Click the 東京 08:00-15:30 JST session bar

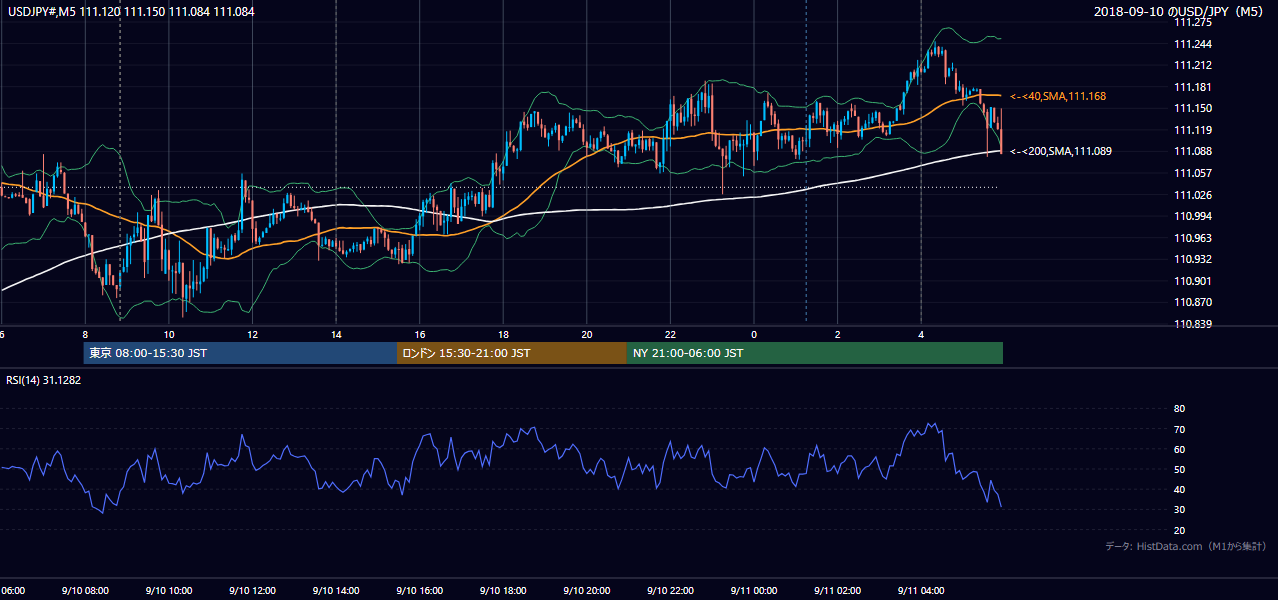pyautogui.click(x=240, y=353)
